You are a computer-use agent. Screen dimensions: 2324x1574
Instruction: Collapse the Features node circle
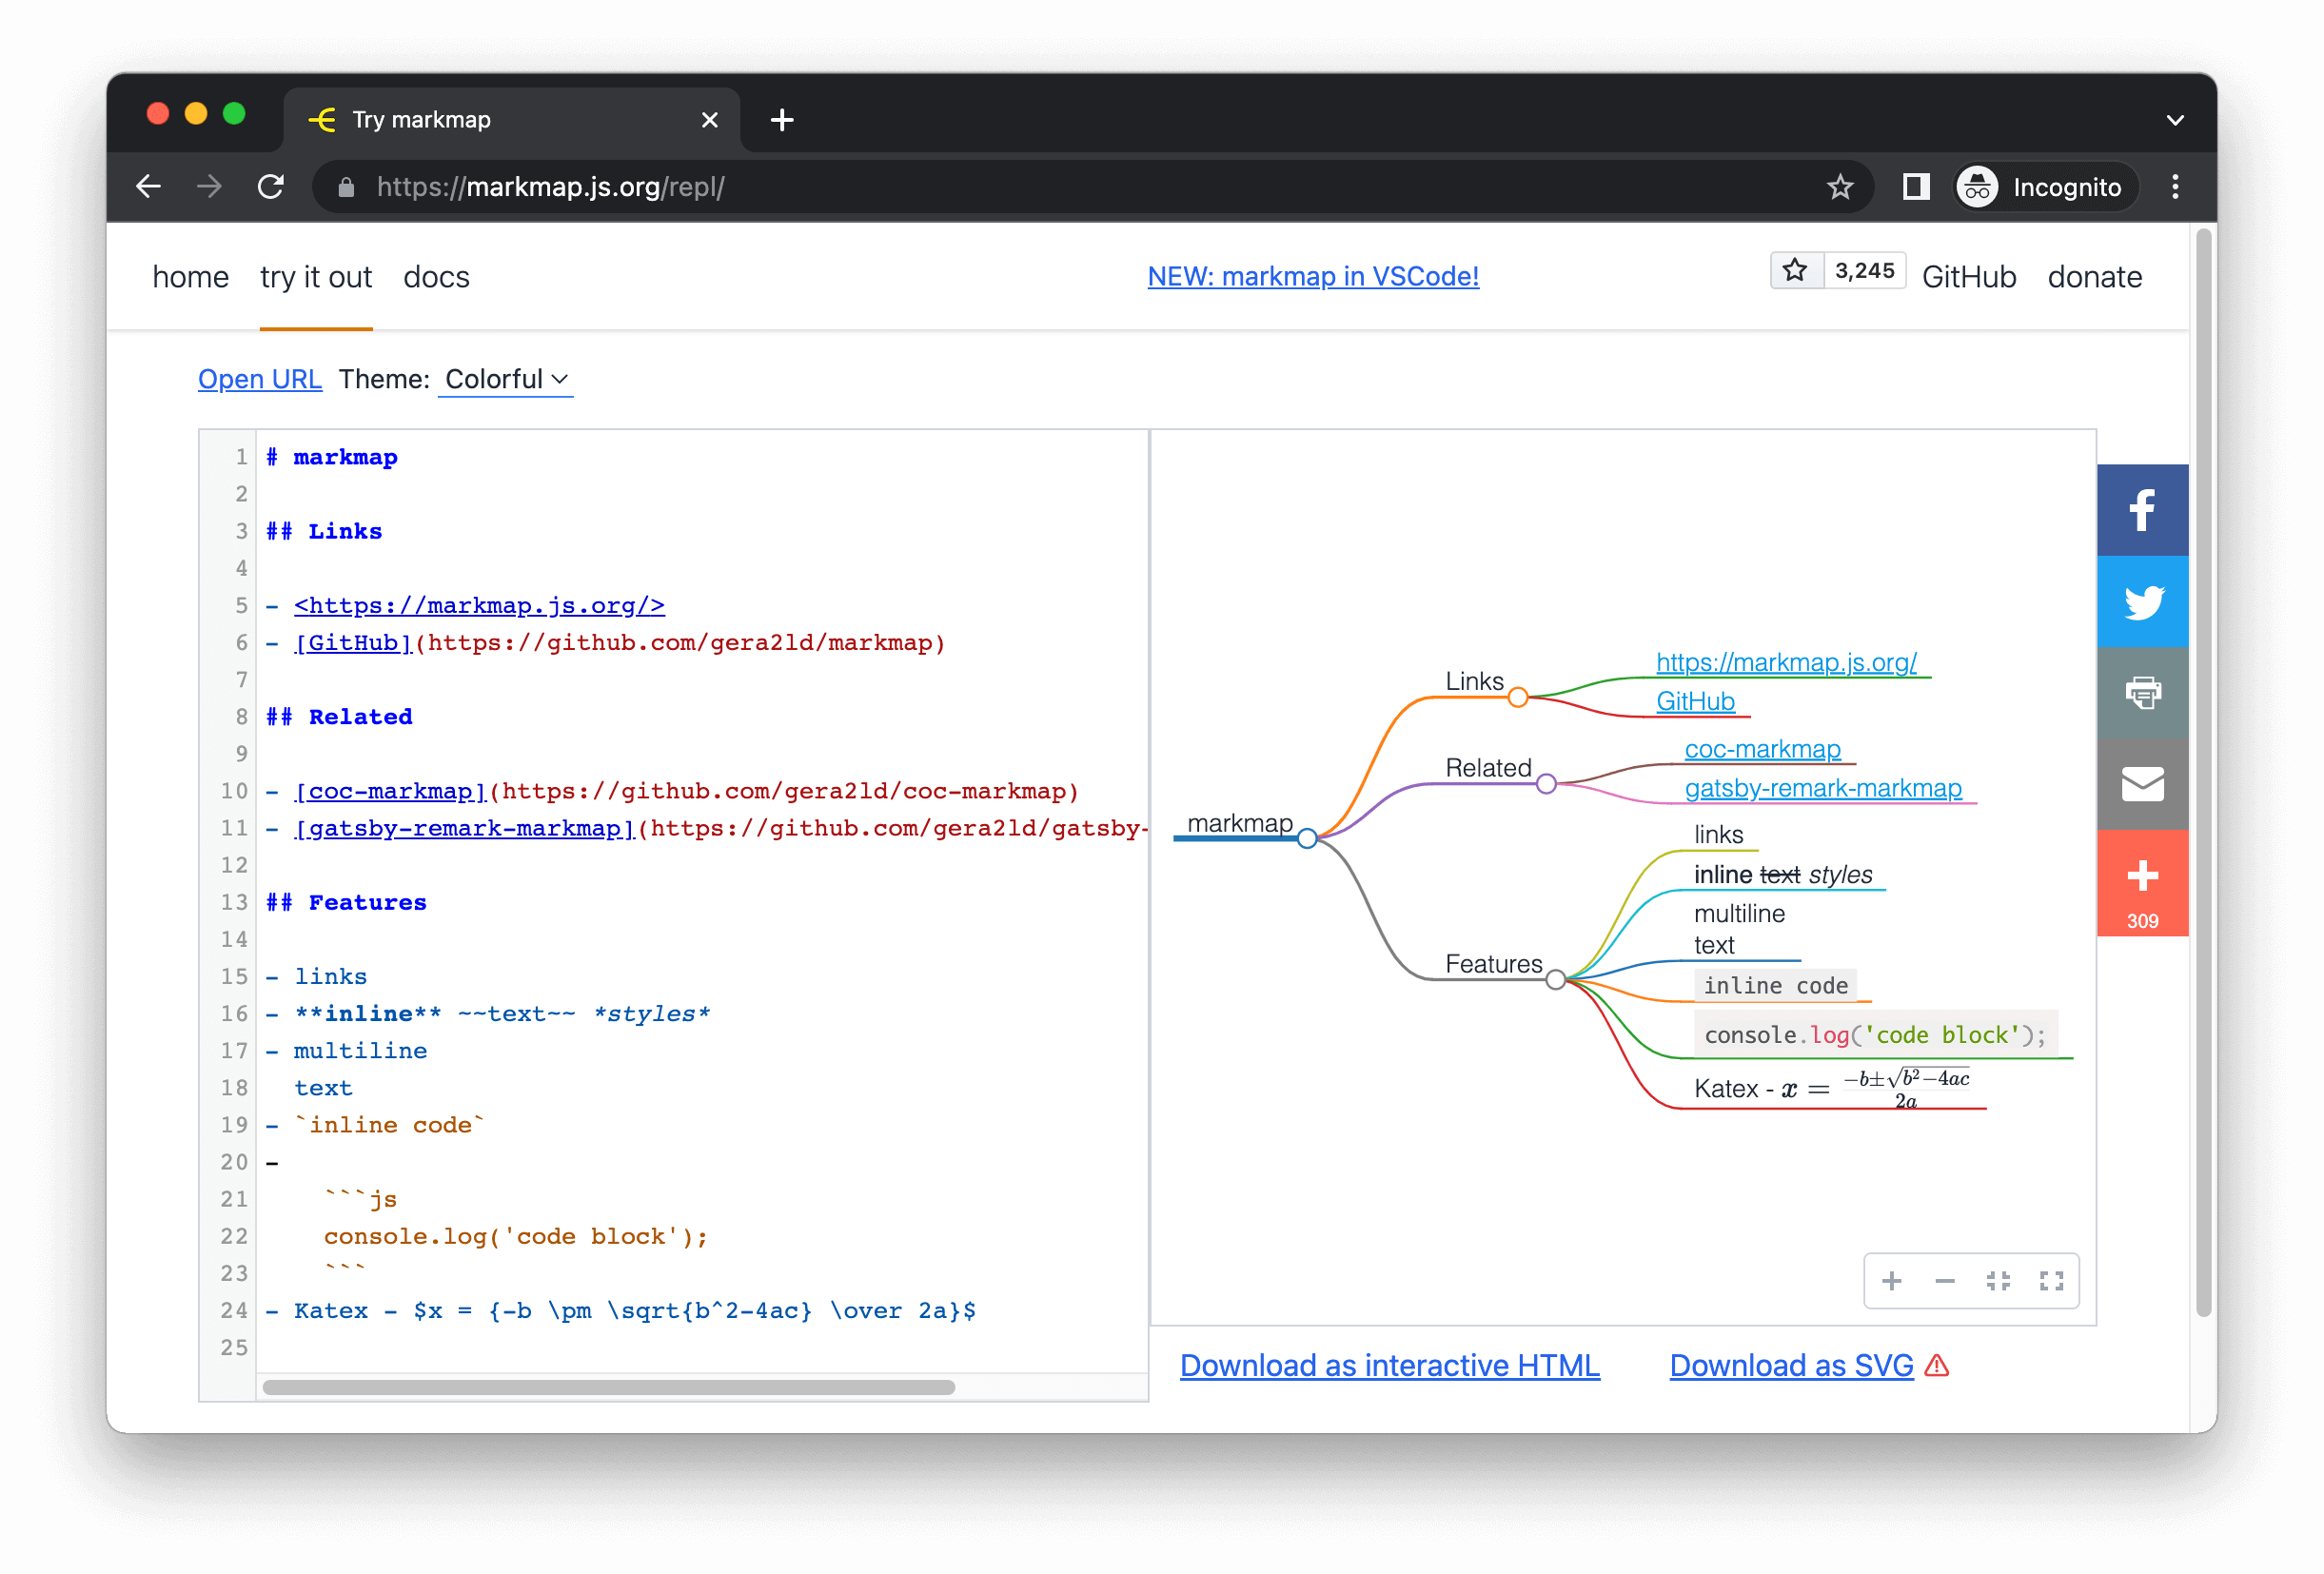pos(1555,980)
